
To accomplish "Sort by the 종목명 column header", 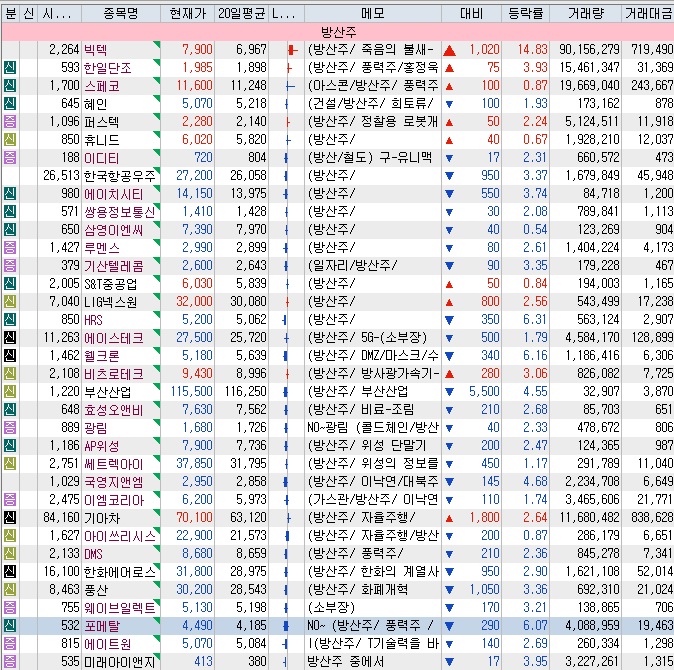I will (x=121, y=14).
